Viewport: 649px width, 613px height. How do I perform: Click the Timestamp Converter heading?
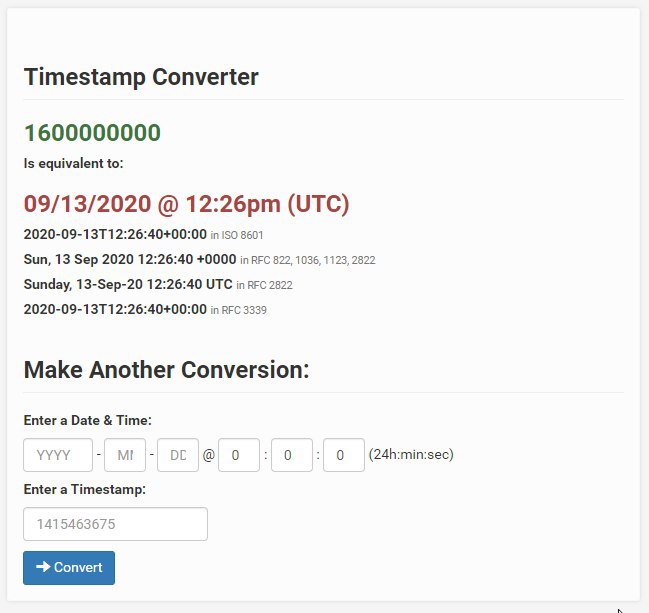(141, 77)
